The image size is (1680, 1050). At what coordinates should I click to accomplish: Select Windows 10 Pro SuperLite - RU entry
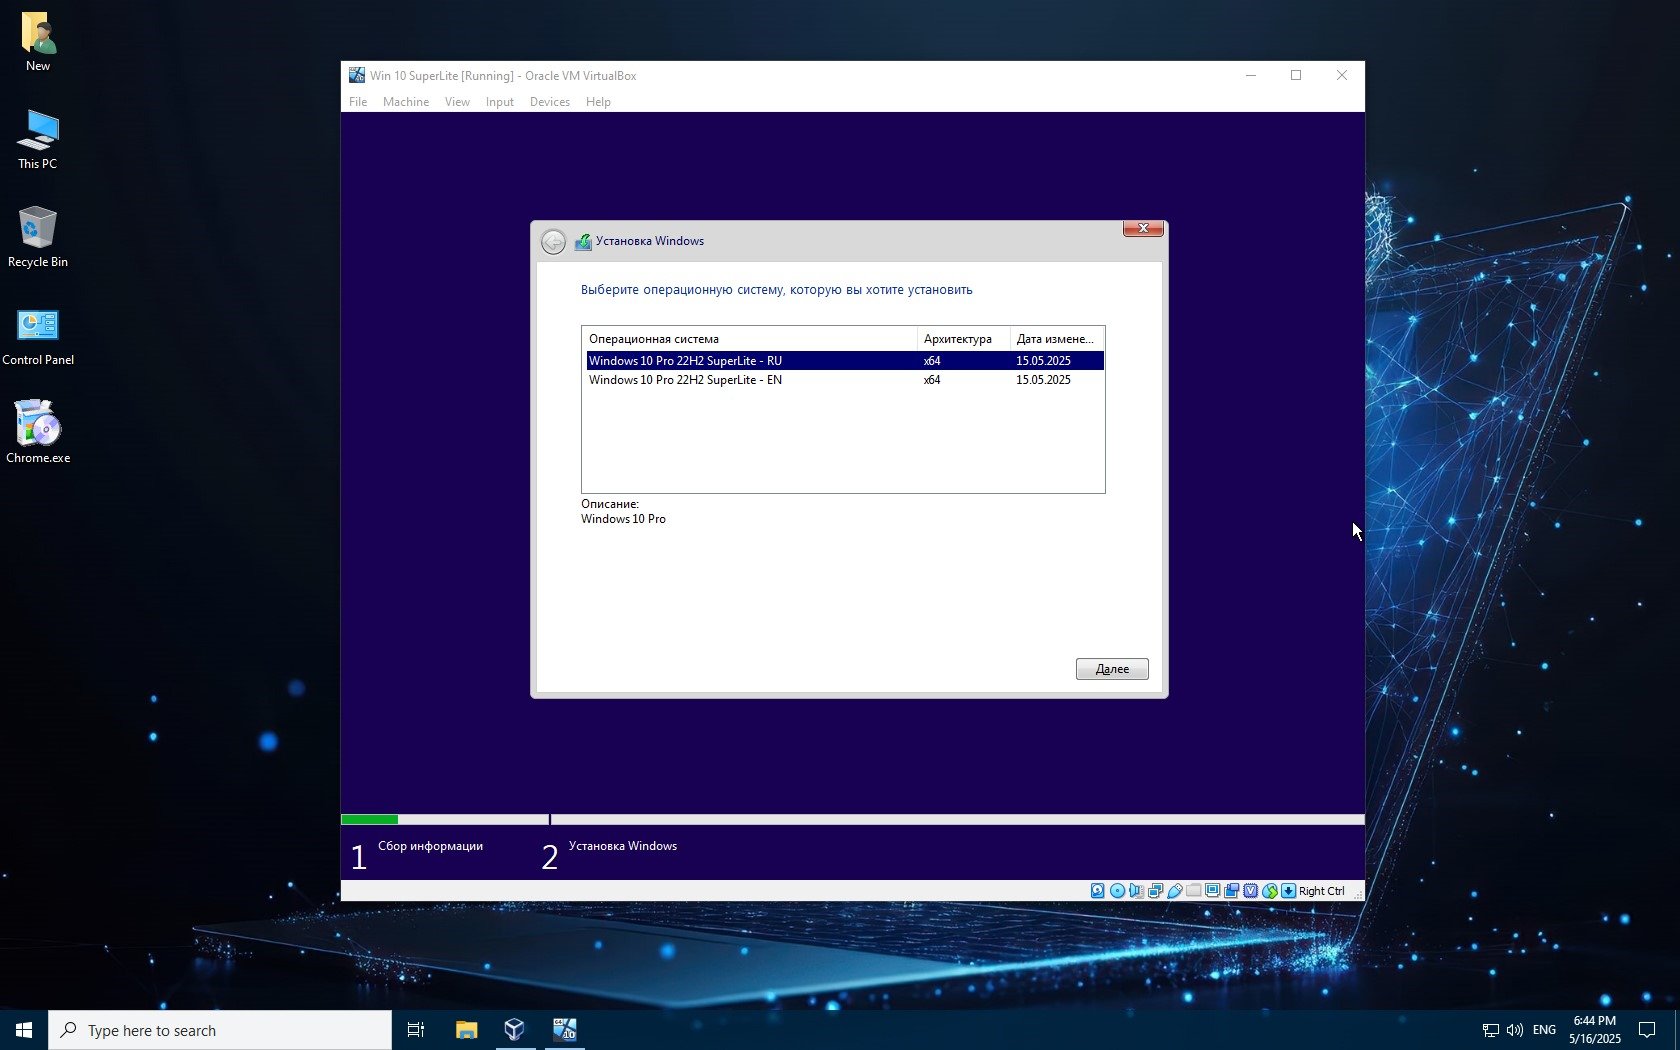tap(685, 361)
